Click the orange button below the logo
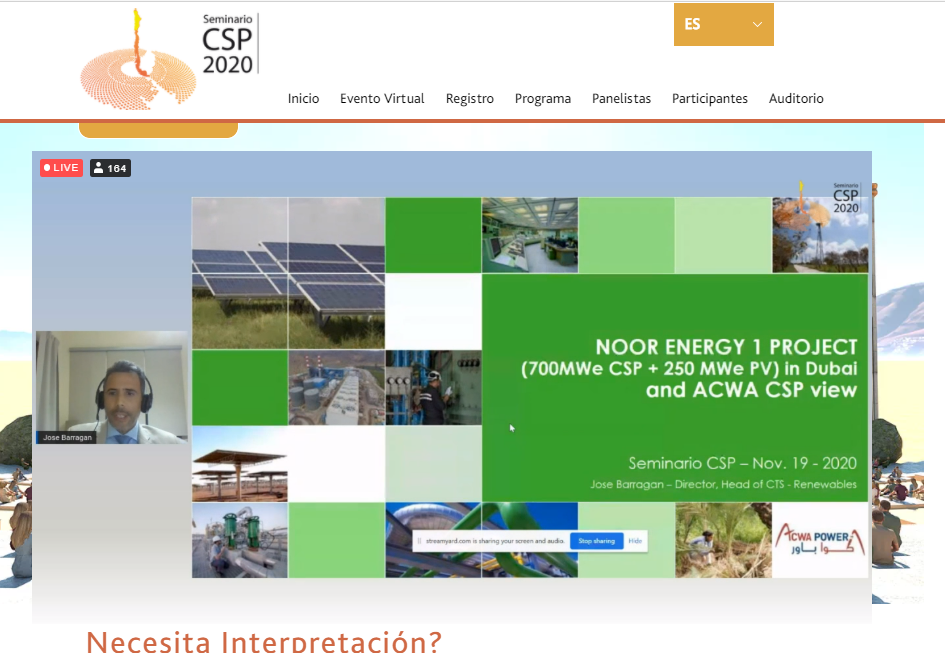This screenshot has width=945, height=653. tap(159, 130)
